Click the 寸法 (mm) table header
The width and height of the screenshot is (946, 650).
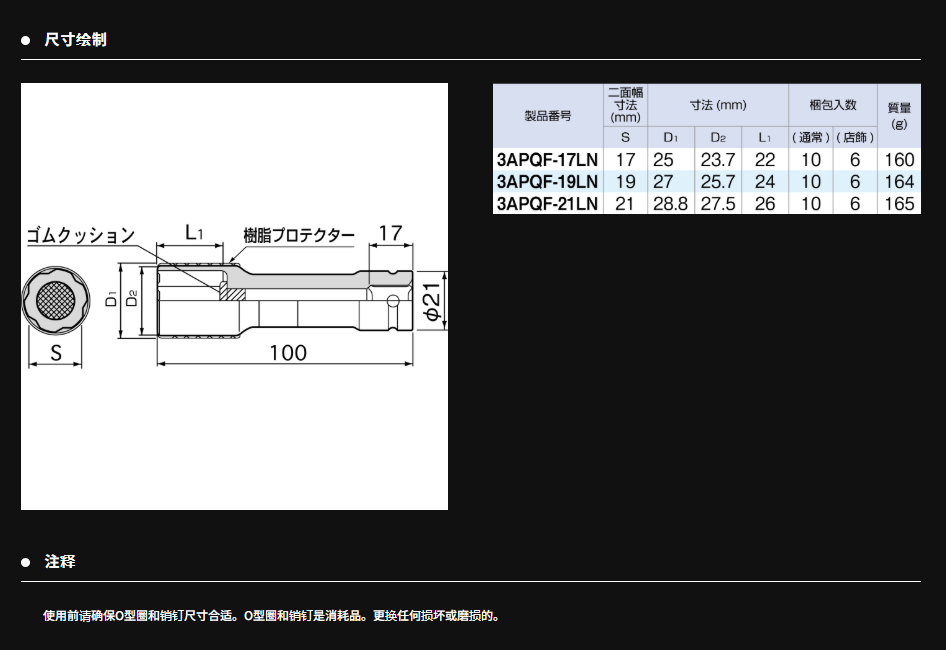(x=717, y=105)
